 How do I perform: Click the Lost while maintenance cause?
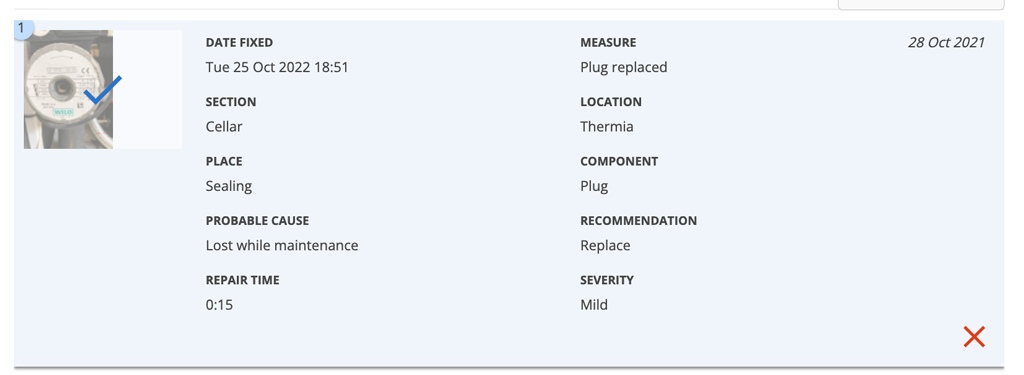pos(282,246)
